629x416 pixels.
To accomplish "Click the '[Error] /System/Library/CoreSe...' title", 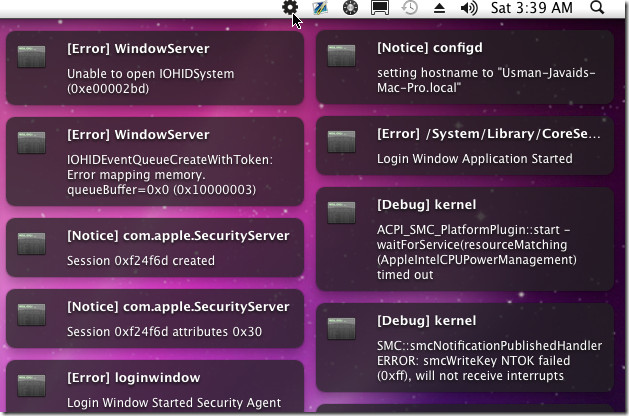I will 489,134.
